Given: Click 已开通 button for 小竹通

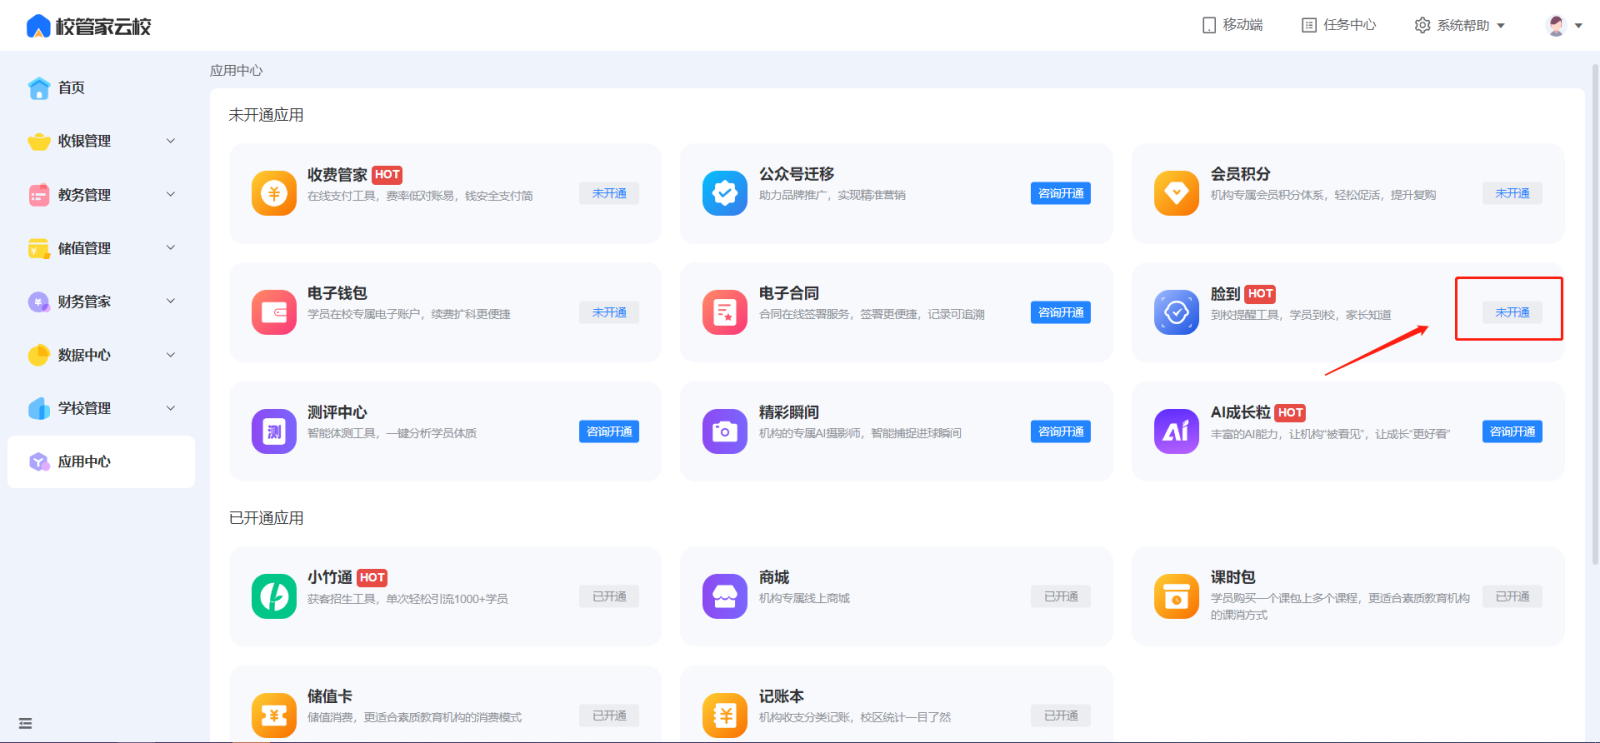Looking at the screenshot, I should (609, 596).
